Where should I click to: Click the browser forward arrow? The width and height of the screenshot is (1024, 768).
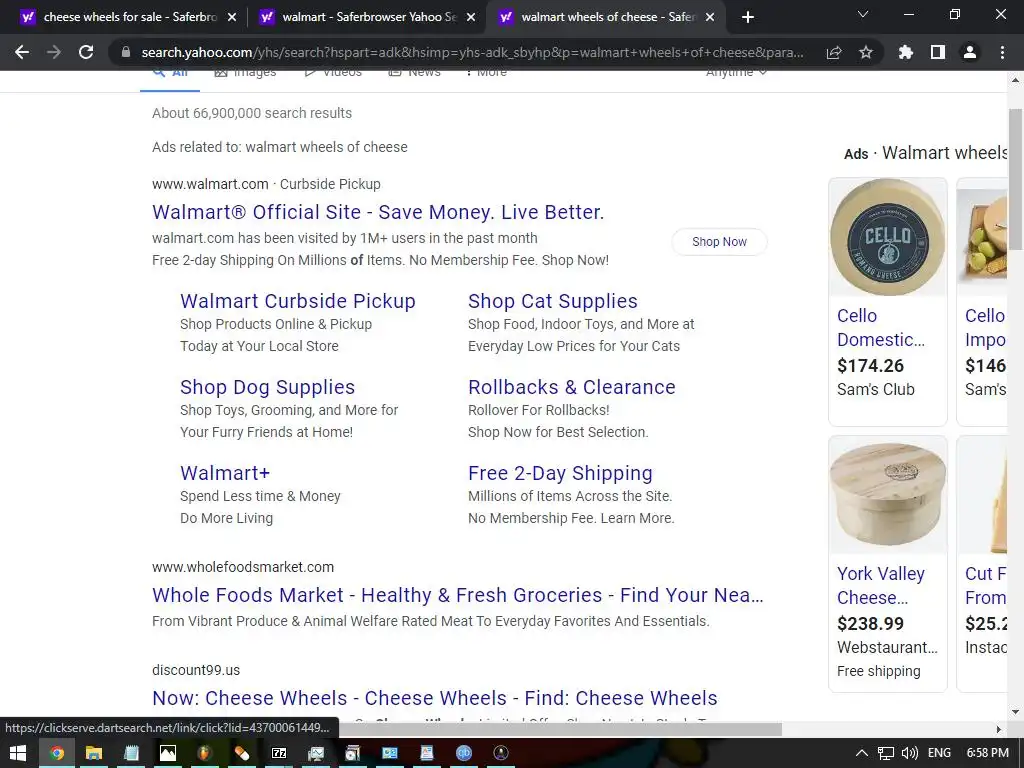(x=54, y=52)
